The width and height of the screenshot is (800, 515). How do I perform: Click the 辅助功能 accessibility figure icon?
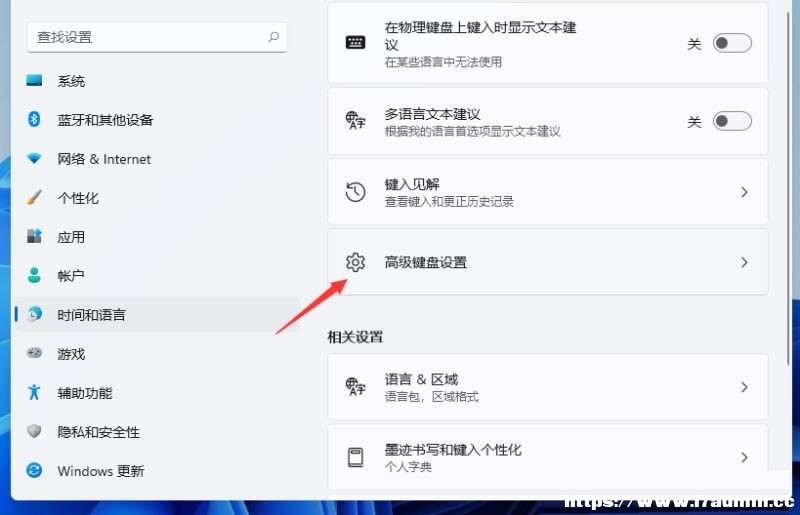[x=34, y=392]
